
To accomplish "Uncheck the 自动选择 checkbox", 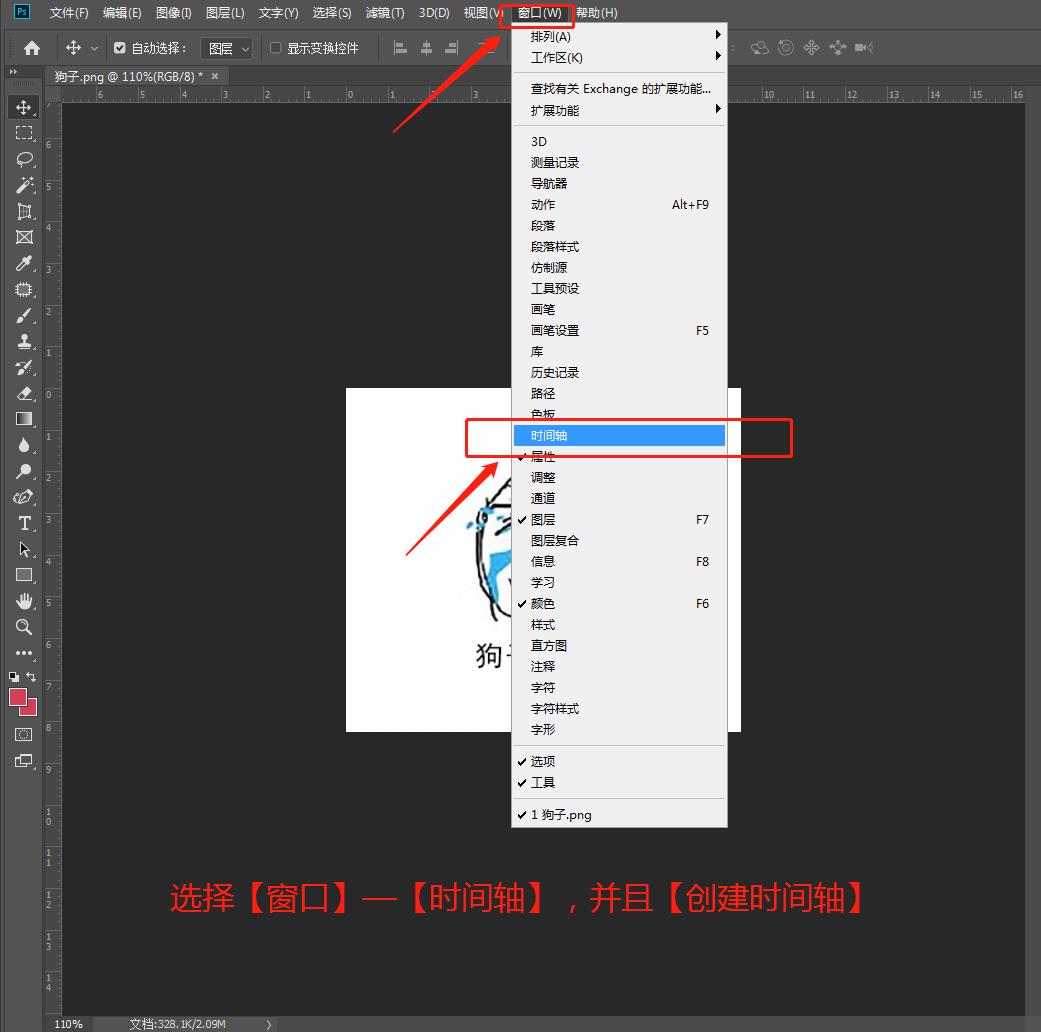I will pos(120,48).
